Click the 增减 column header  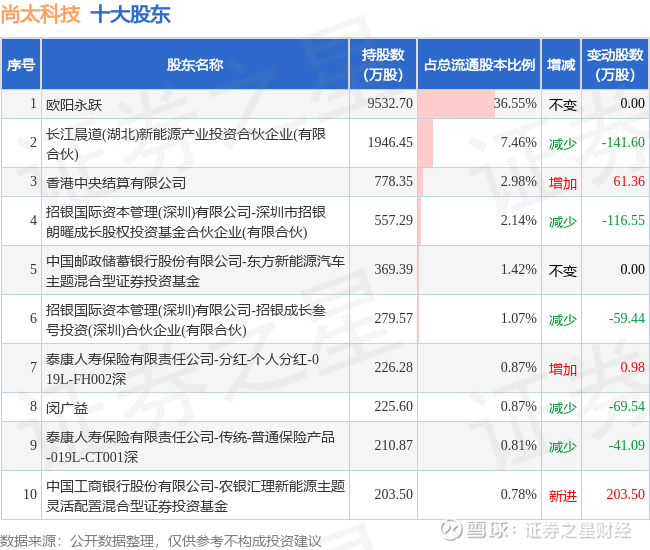click(x=561, y=65)
